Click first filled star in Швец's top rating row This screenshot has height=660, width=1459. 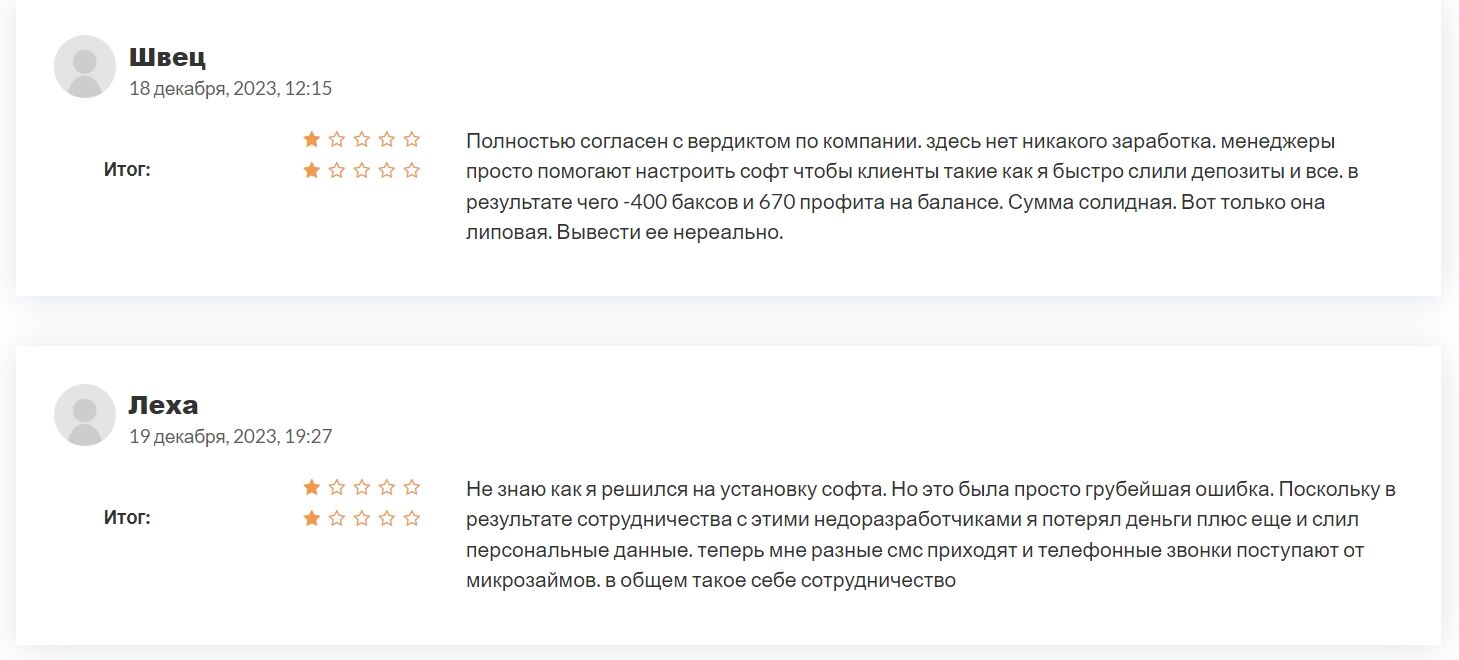tap(312, 139)
